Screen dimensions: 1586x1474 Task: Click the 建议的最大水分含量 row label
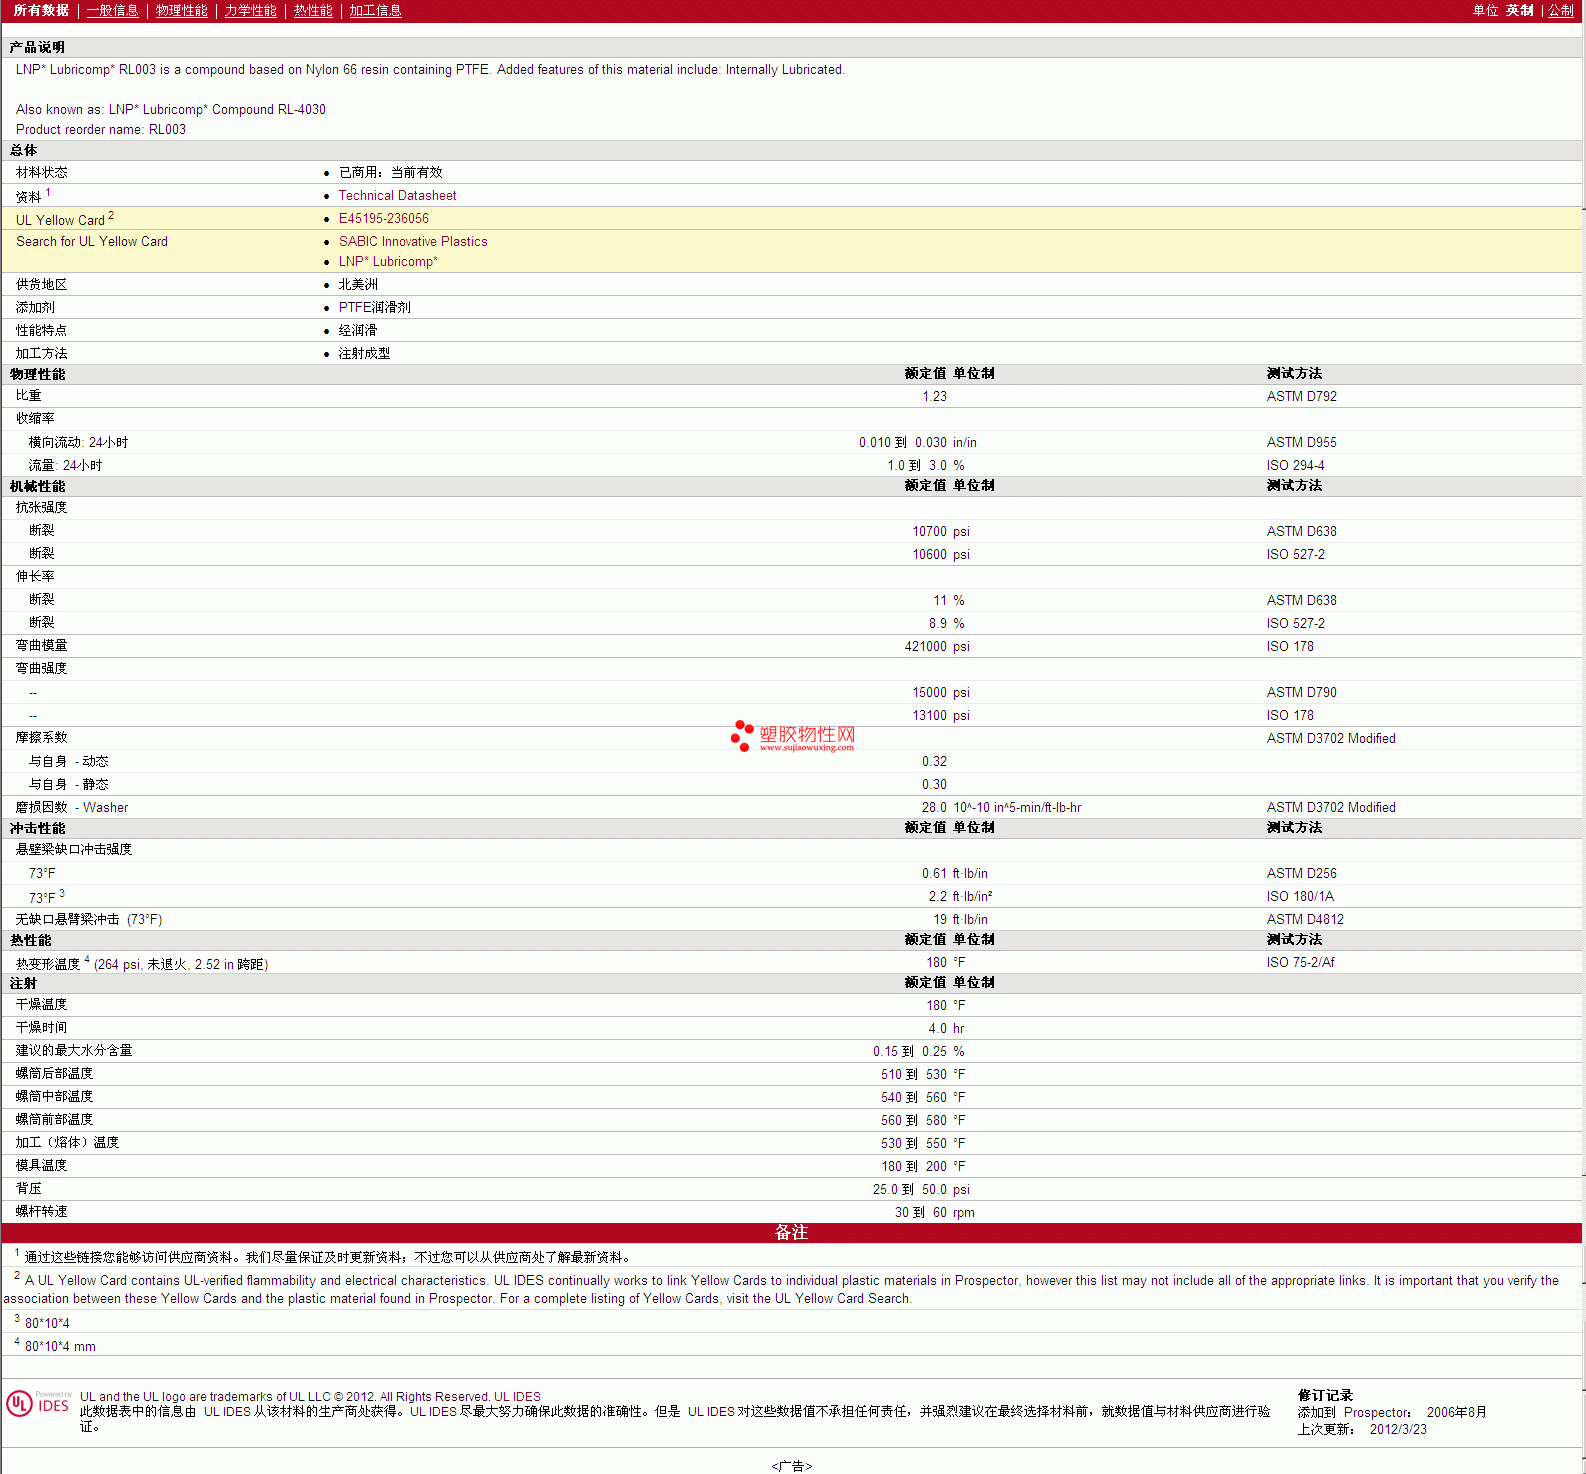74,1051
